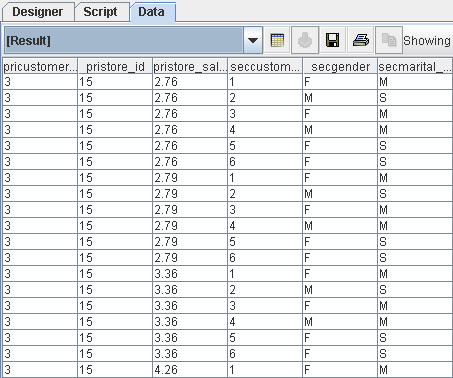
Task: Select the first cell with value 2.79
Action: coord(190,178)
